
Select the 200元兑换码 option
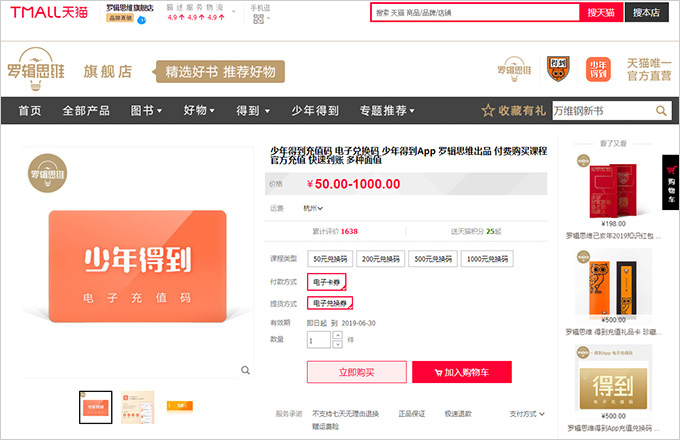pyautogui.click(x=380, y=259)
